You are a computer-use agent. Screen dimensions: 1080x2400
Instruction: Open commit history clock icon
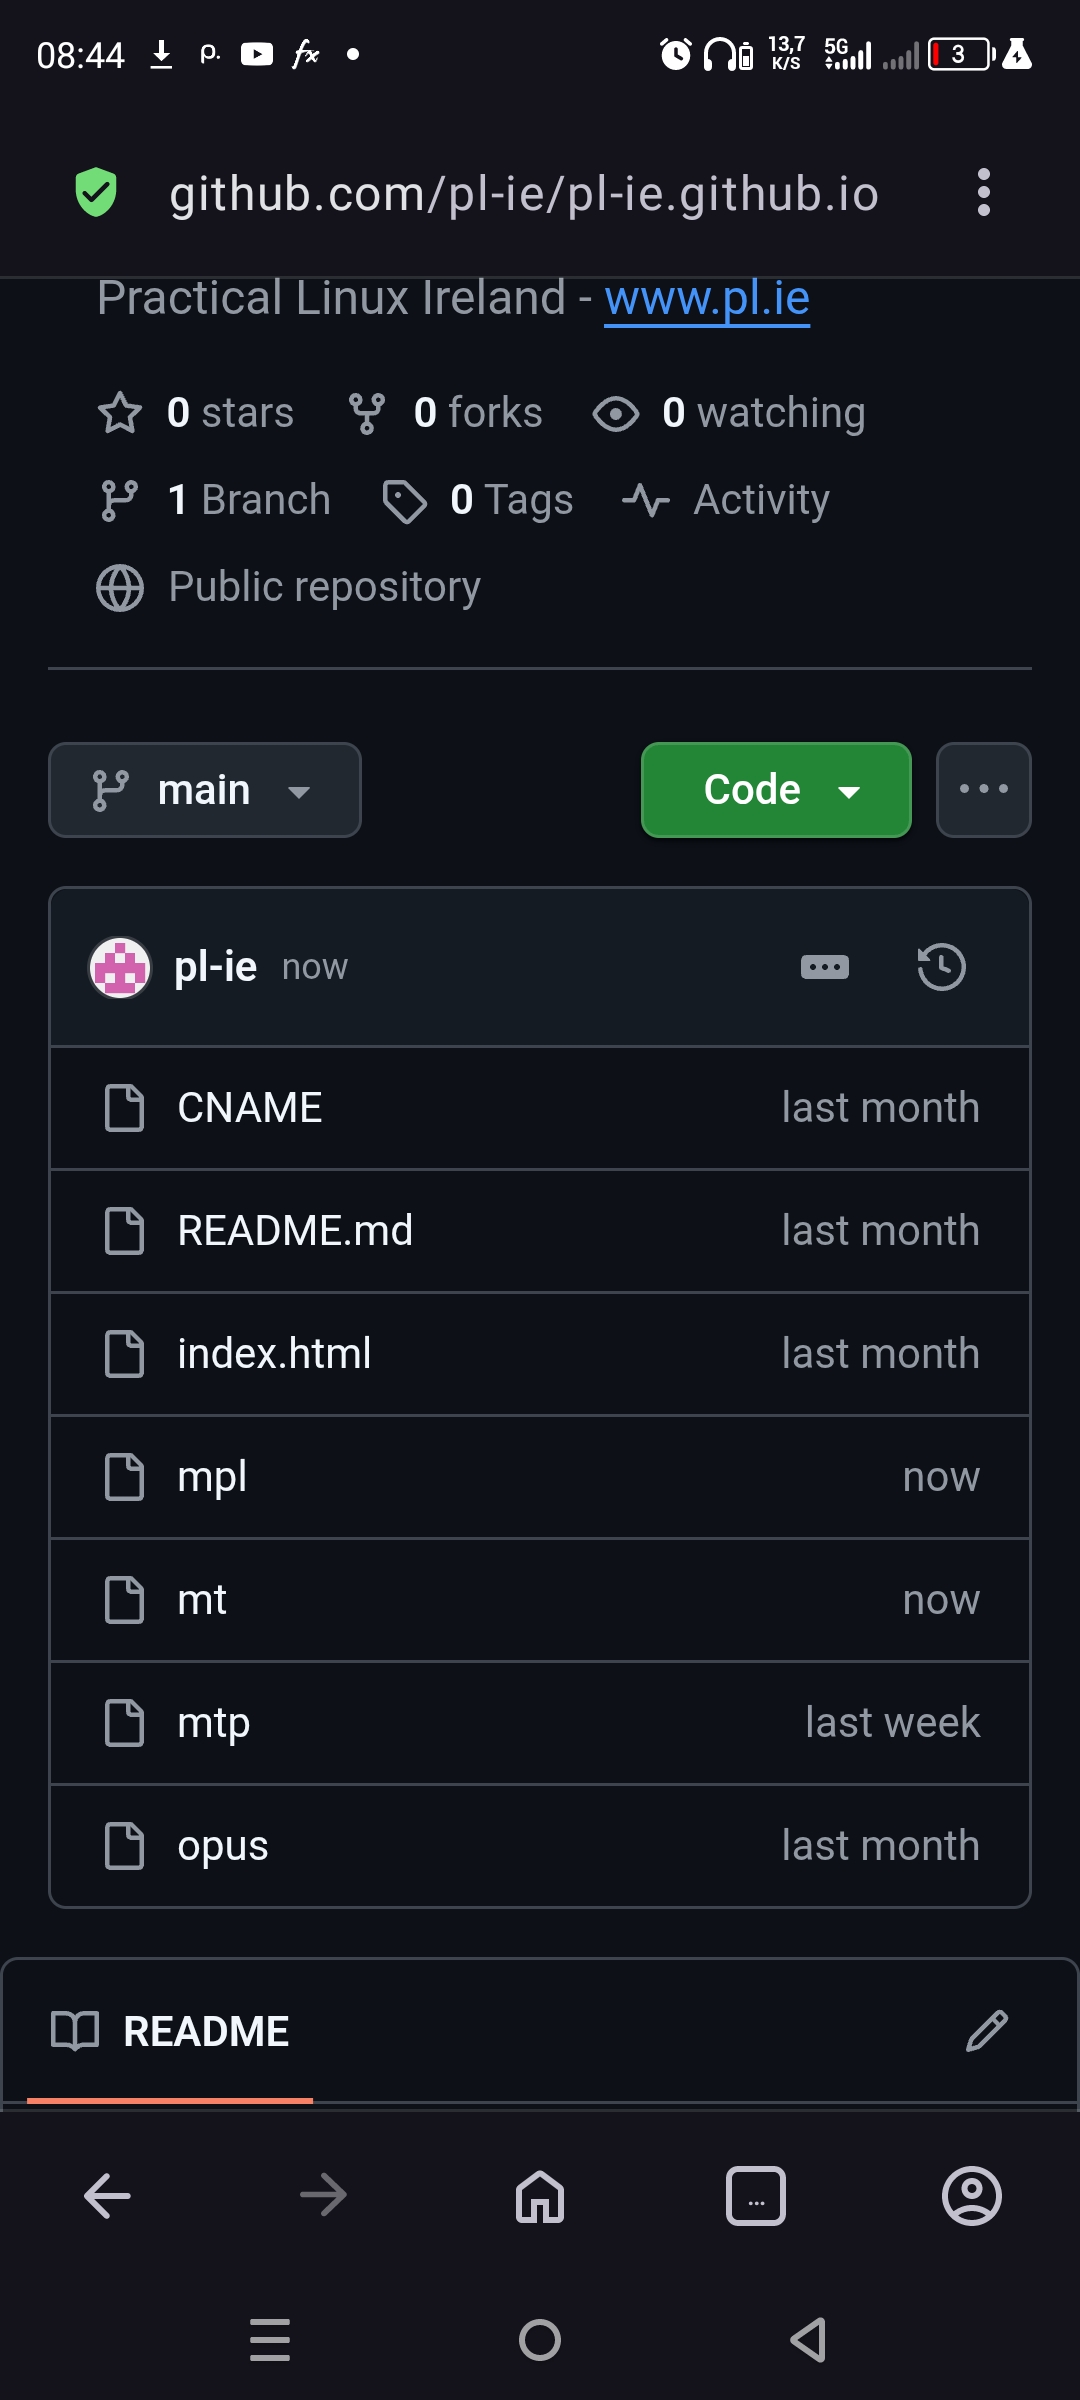click(x=941, y=967)
